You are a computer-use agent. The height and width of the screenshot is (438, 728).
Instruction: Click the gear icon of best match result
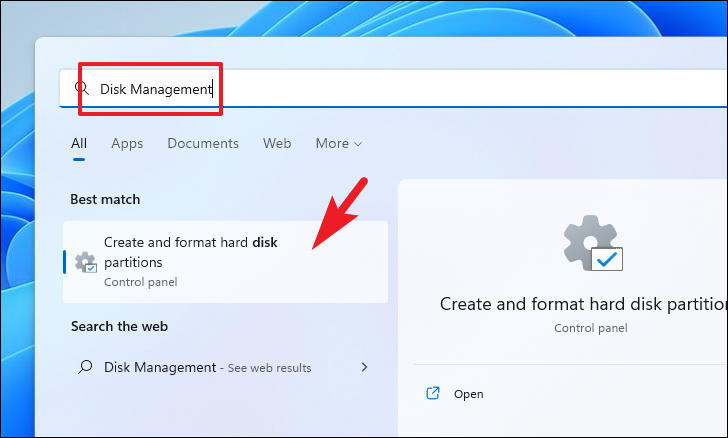click(86, 262)
